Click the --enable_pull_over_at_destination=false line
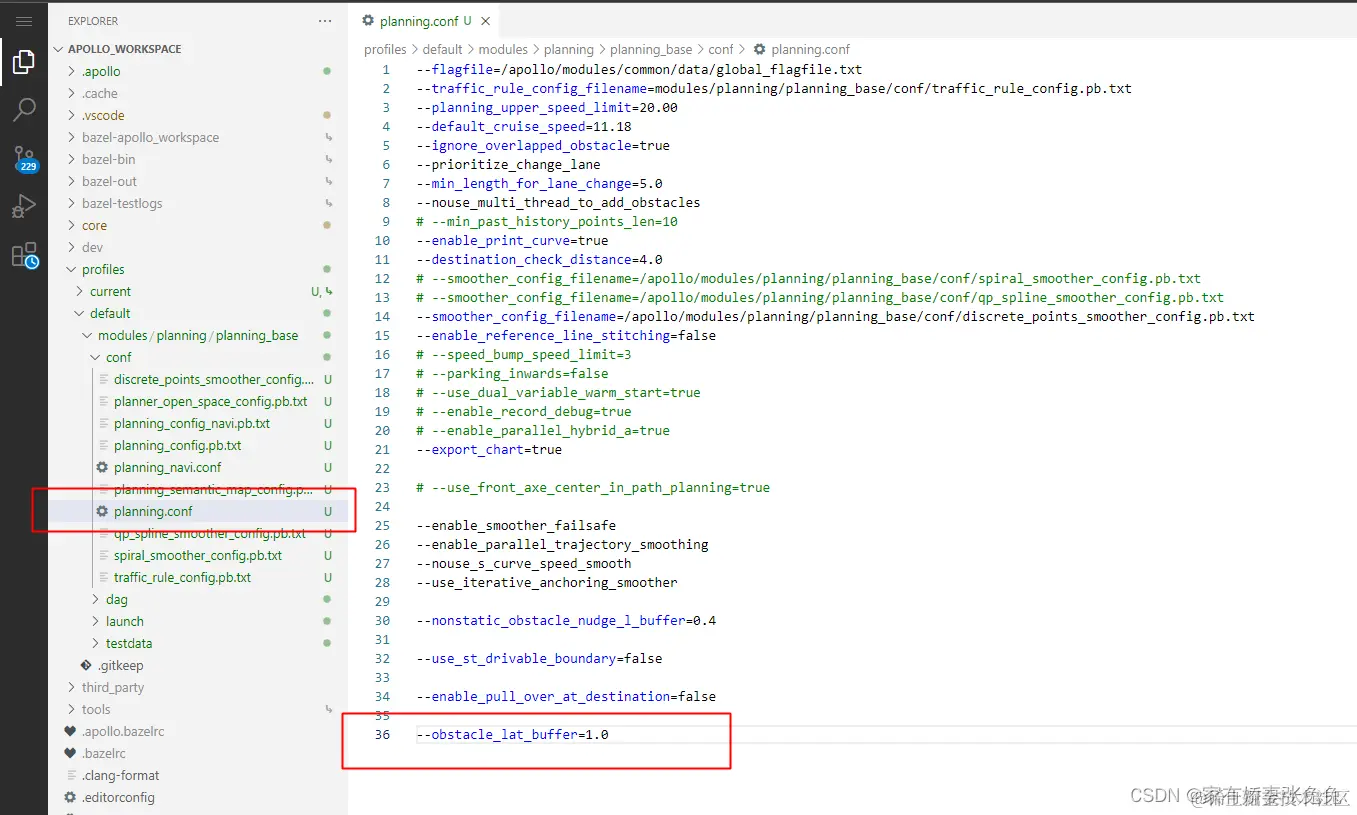The height and width of the screenshot is (815, 1357). point(566,696)
